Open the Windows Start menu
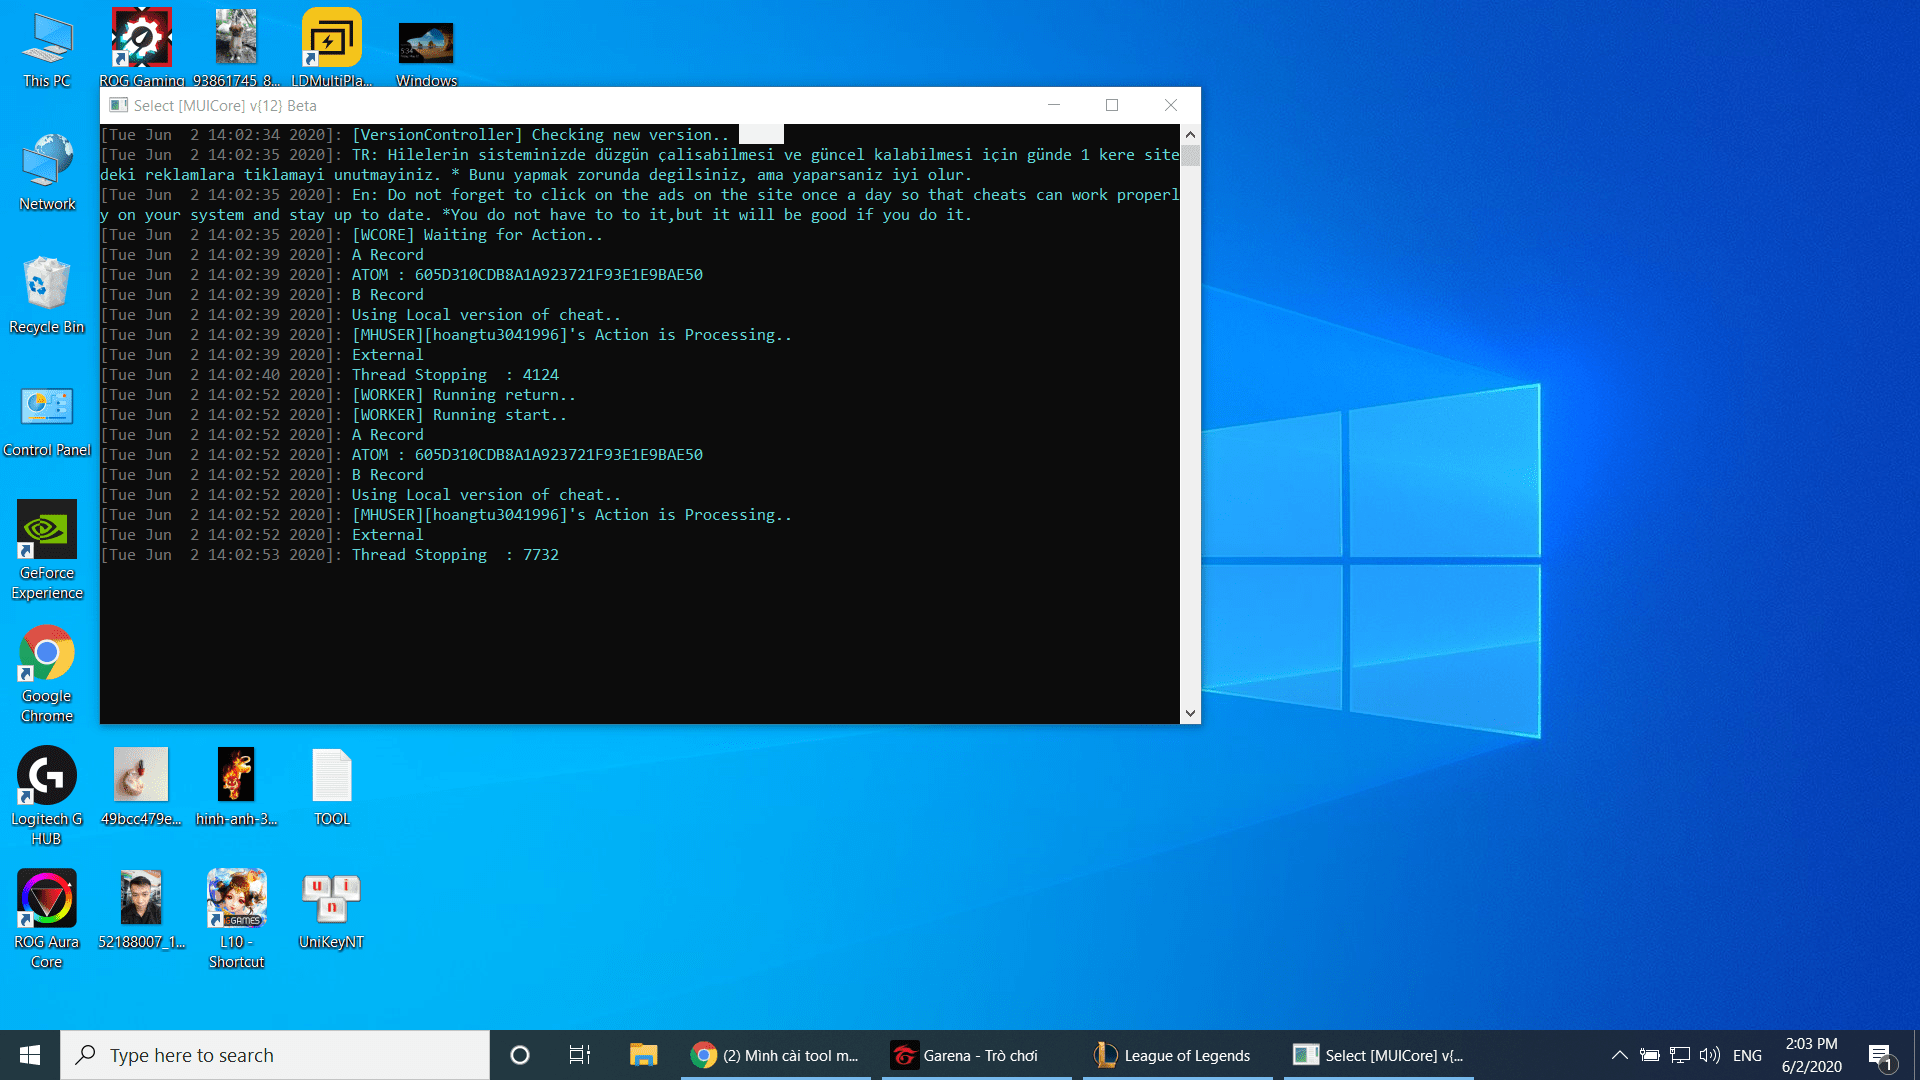1920x1080 pixels. point(30,1055)
